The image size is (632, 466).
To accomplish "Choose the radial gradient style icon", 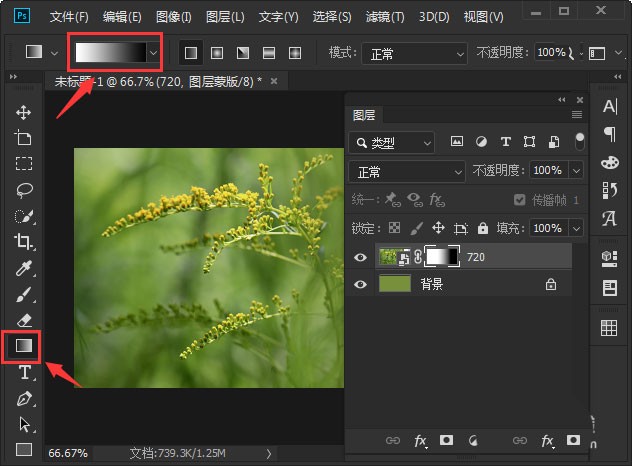I will point(216,52).
